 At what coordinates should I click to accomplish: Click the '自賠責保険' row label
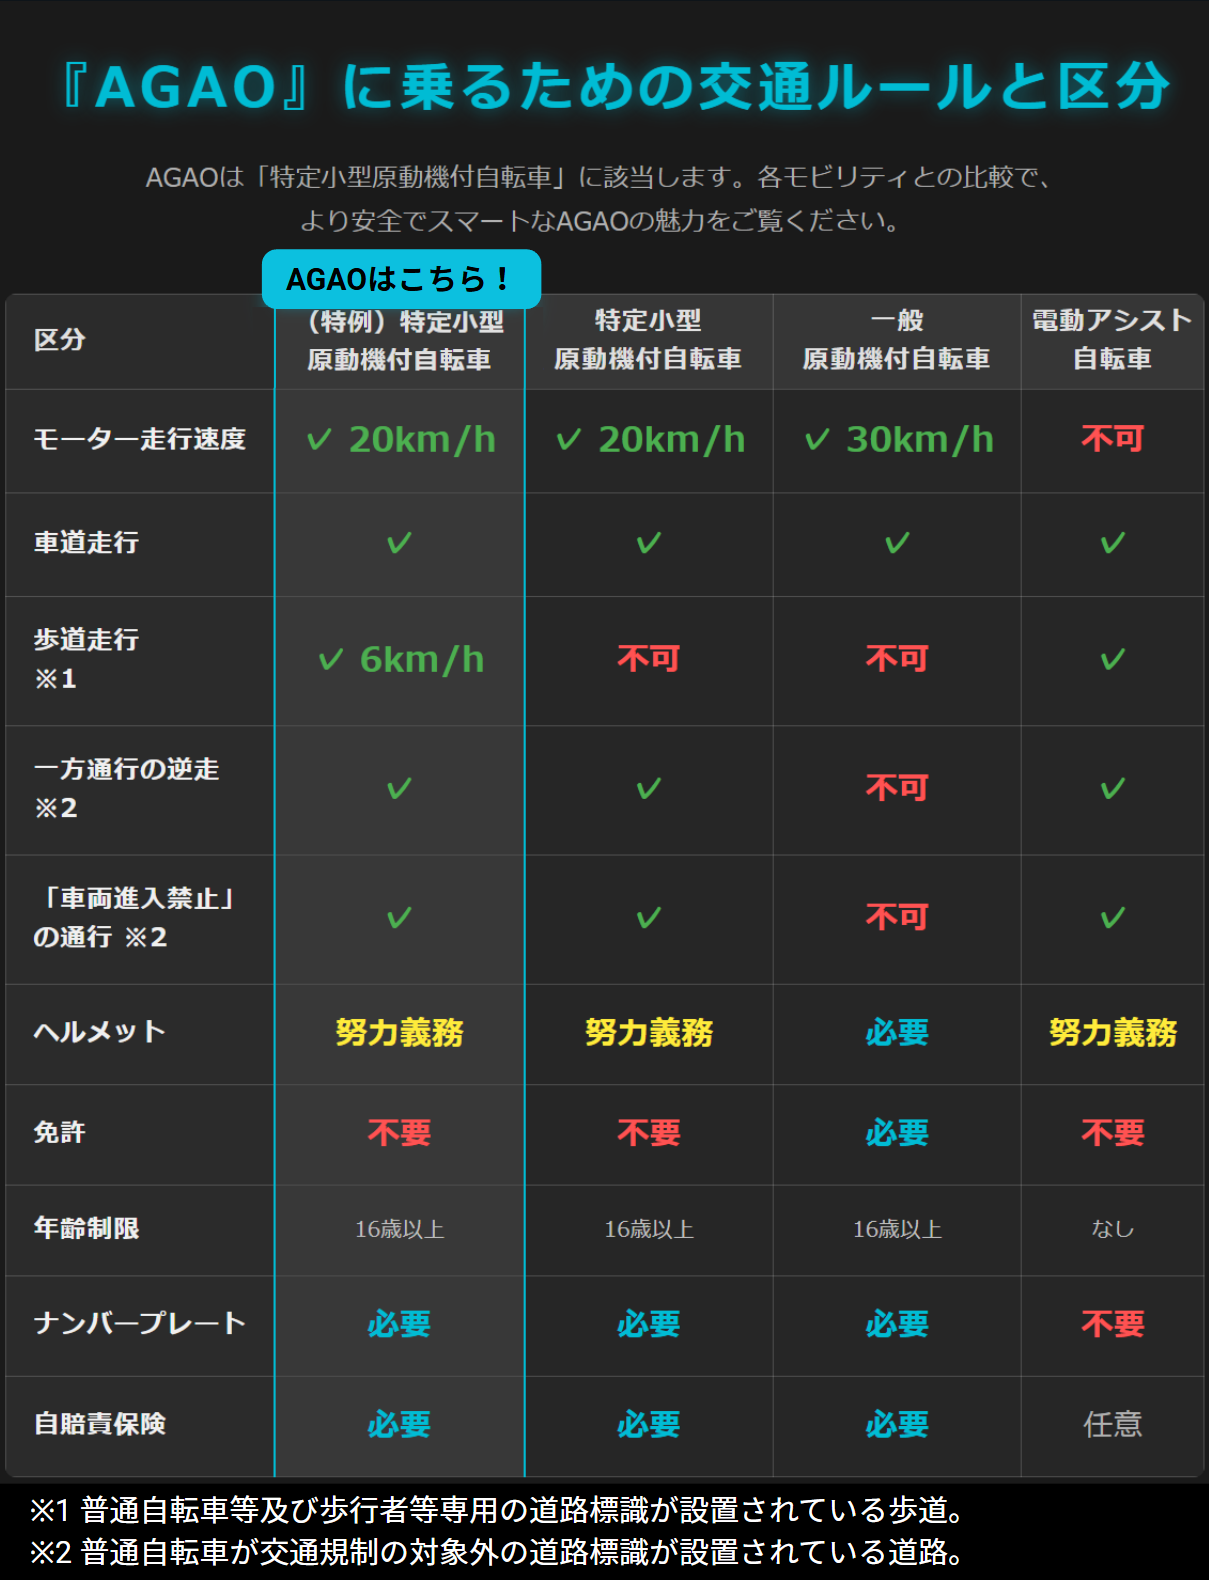(100, 1424)
